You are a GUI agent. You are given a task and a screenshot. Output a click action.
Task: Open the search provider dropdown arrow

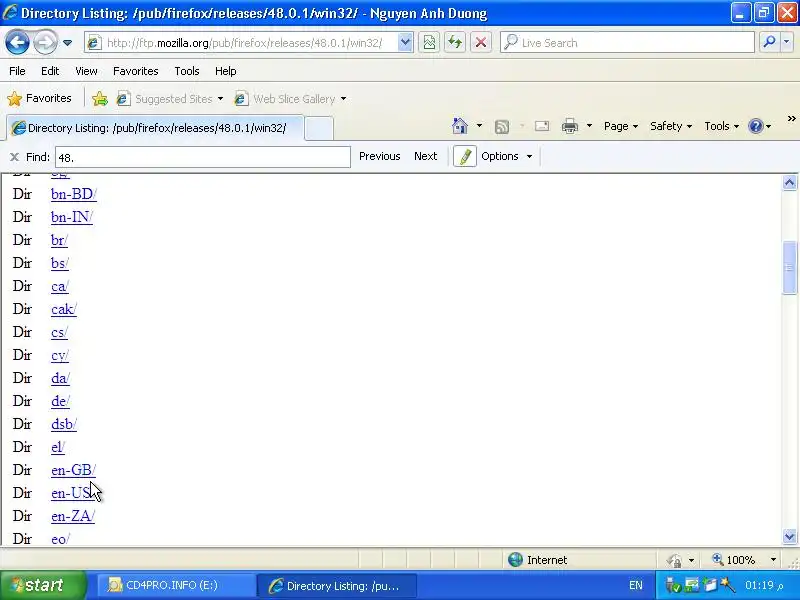pos(787,43)
